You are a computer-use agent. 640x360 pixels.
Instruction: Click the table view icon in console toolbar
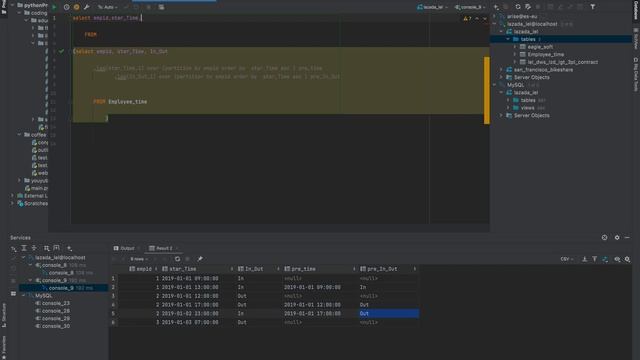point(161,7)
